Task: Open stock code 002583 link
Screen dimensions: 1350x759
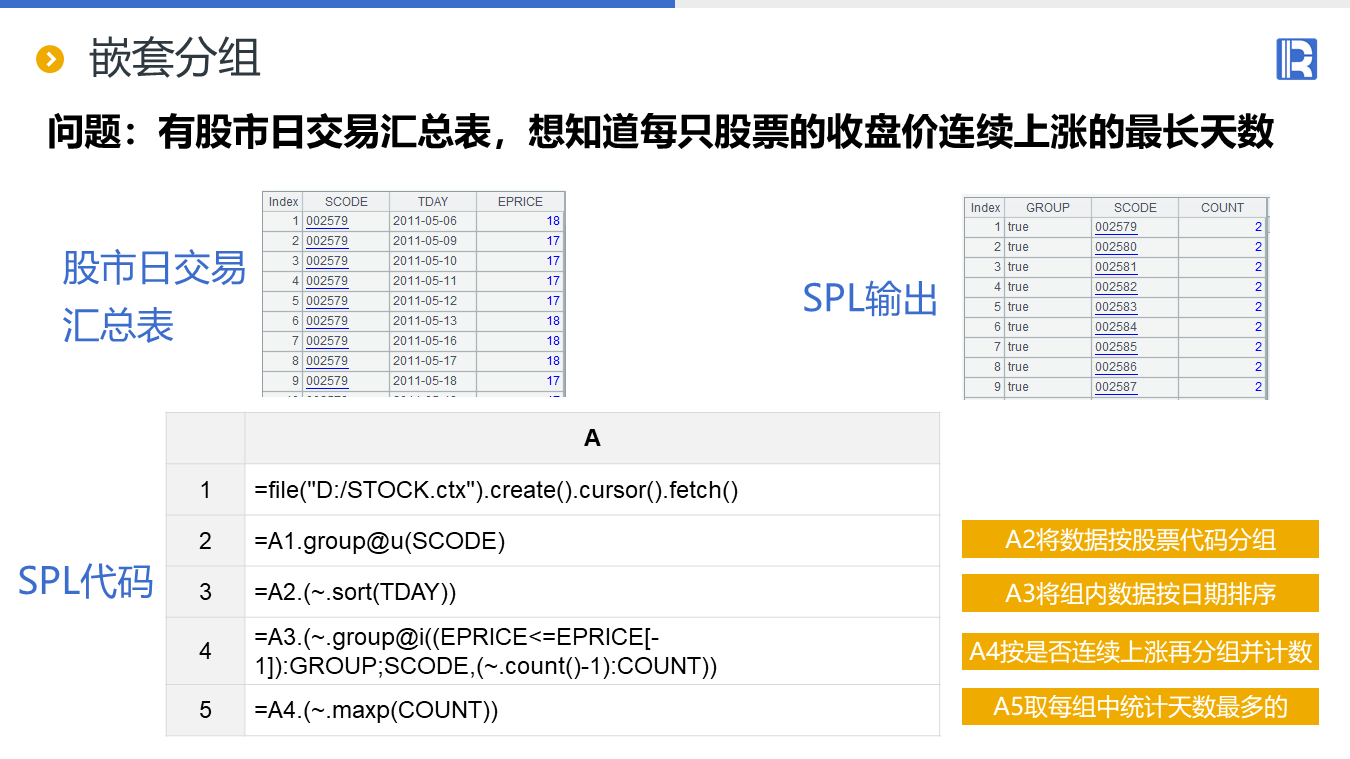Action: (1115, 307)
